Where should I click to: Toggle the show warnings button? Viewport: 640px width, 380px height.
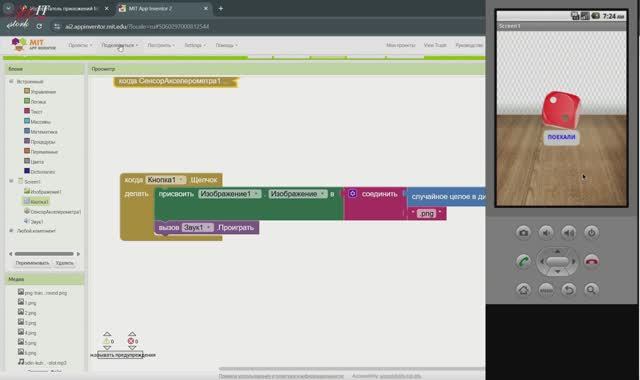pyautogui.click(x=120, y=355)
